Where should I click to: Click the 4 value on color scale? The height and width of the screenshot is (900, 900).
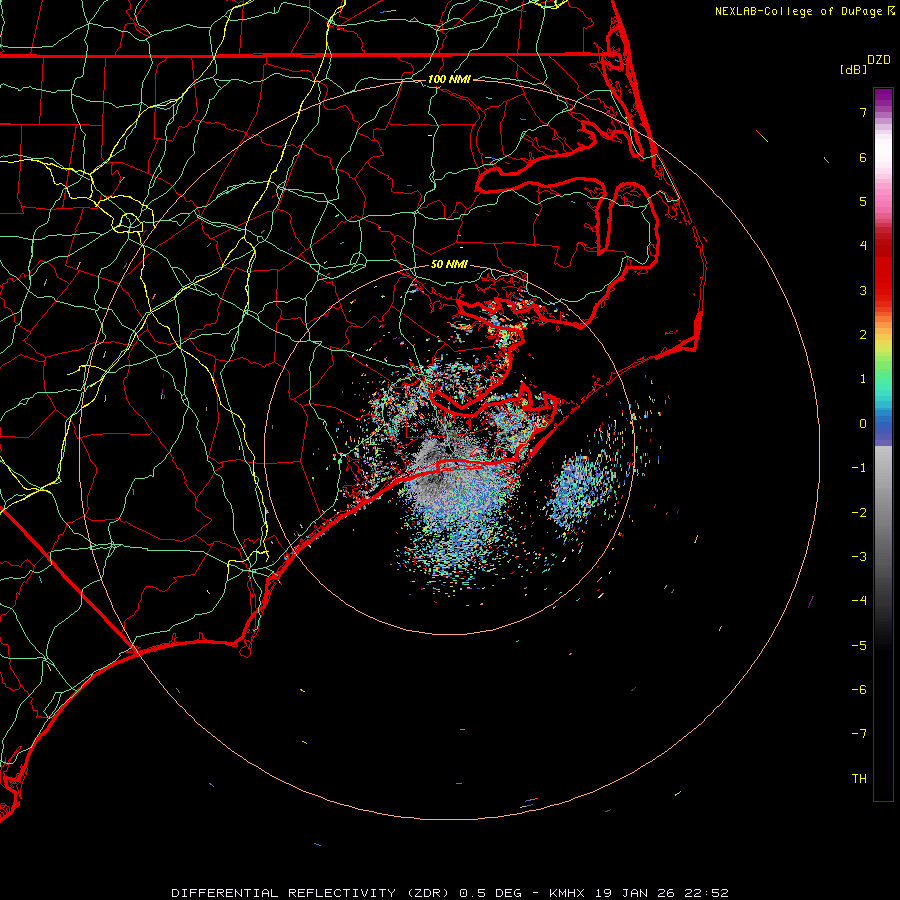click(863, 246)
